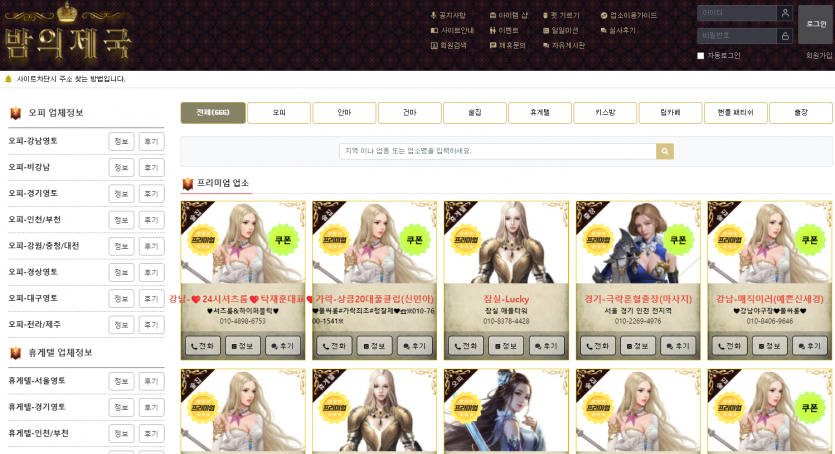Click the 강남-매직미러(예쁜신세경) title
835x454 pixels.
coord(769,299)
